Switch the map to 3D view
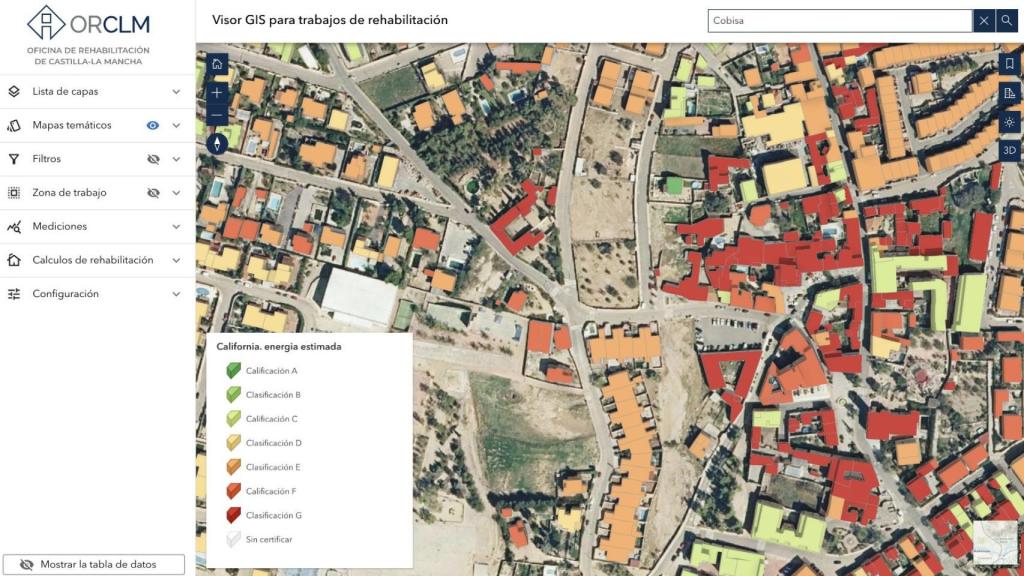Screen dimensions: 1024x576 [1009, 151]
